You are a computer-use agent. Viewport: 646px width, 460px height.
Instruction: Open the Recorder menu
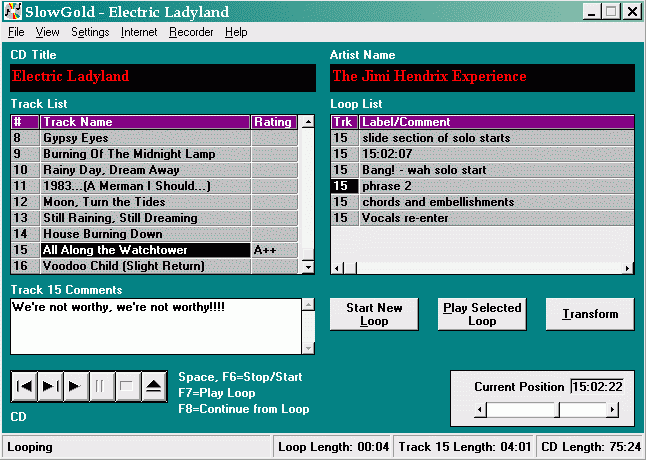coord(191,32)
